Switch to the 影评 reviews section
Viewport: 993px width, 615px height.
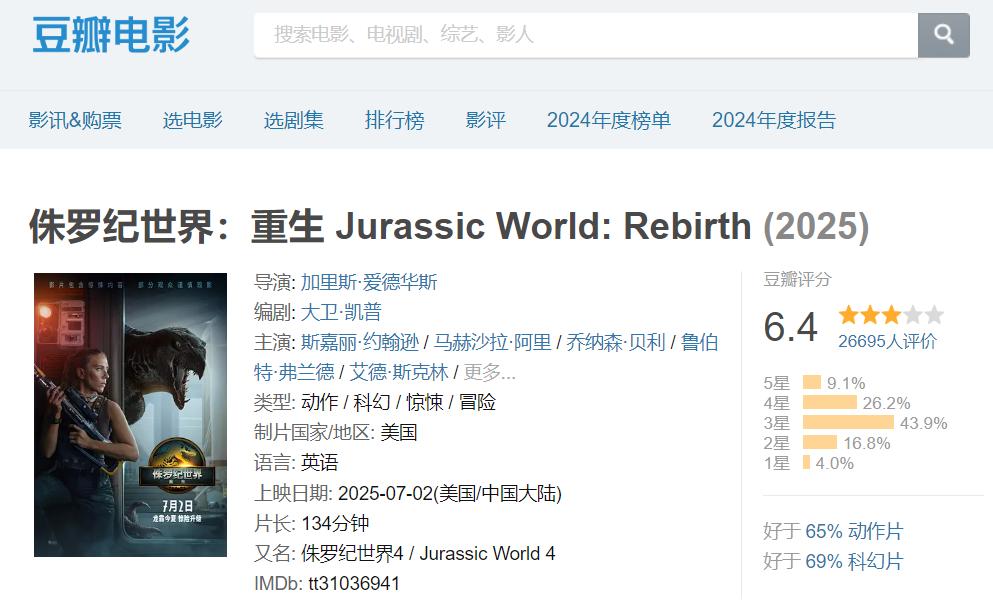point(486,120)
